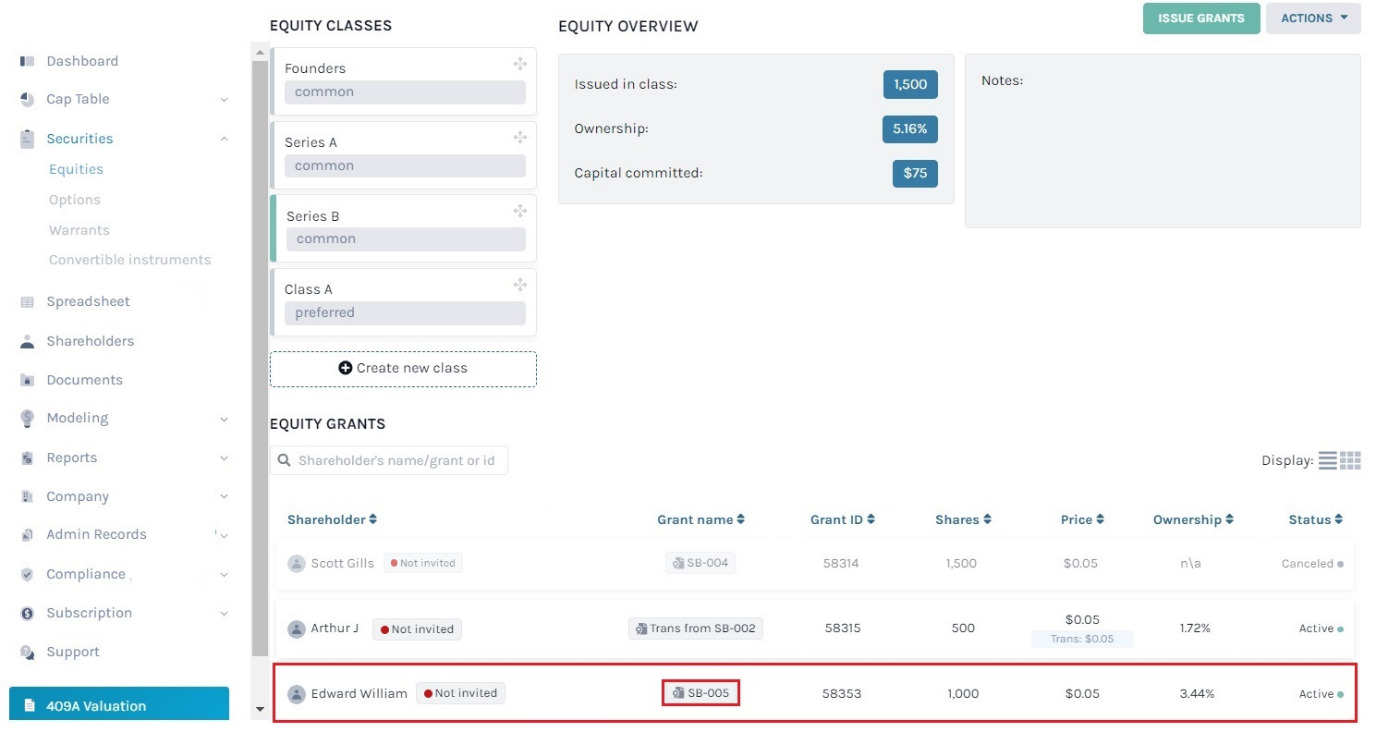Click Create new class

[402, 368]
